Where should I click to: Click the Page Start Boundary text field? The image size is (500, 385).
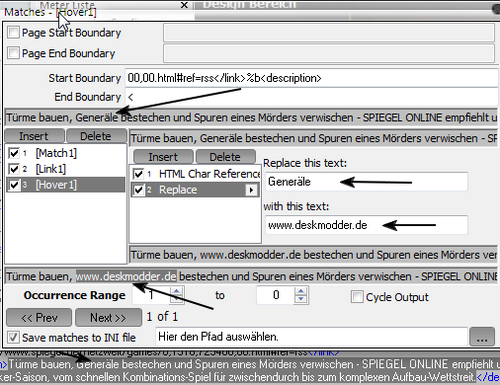329,33
